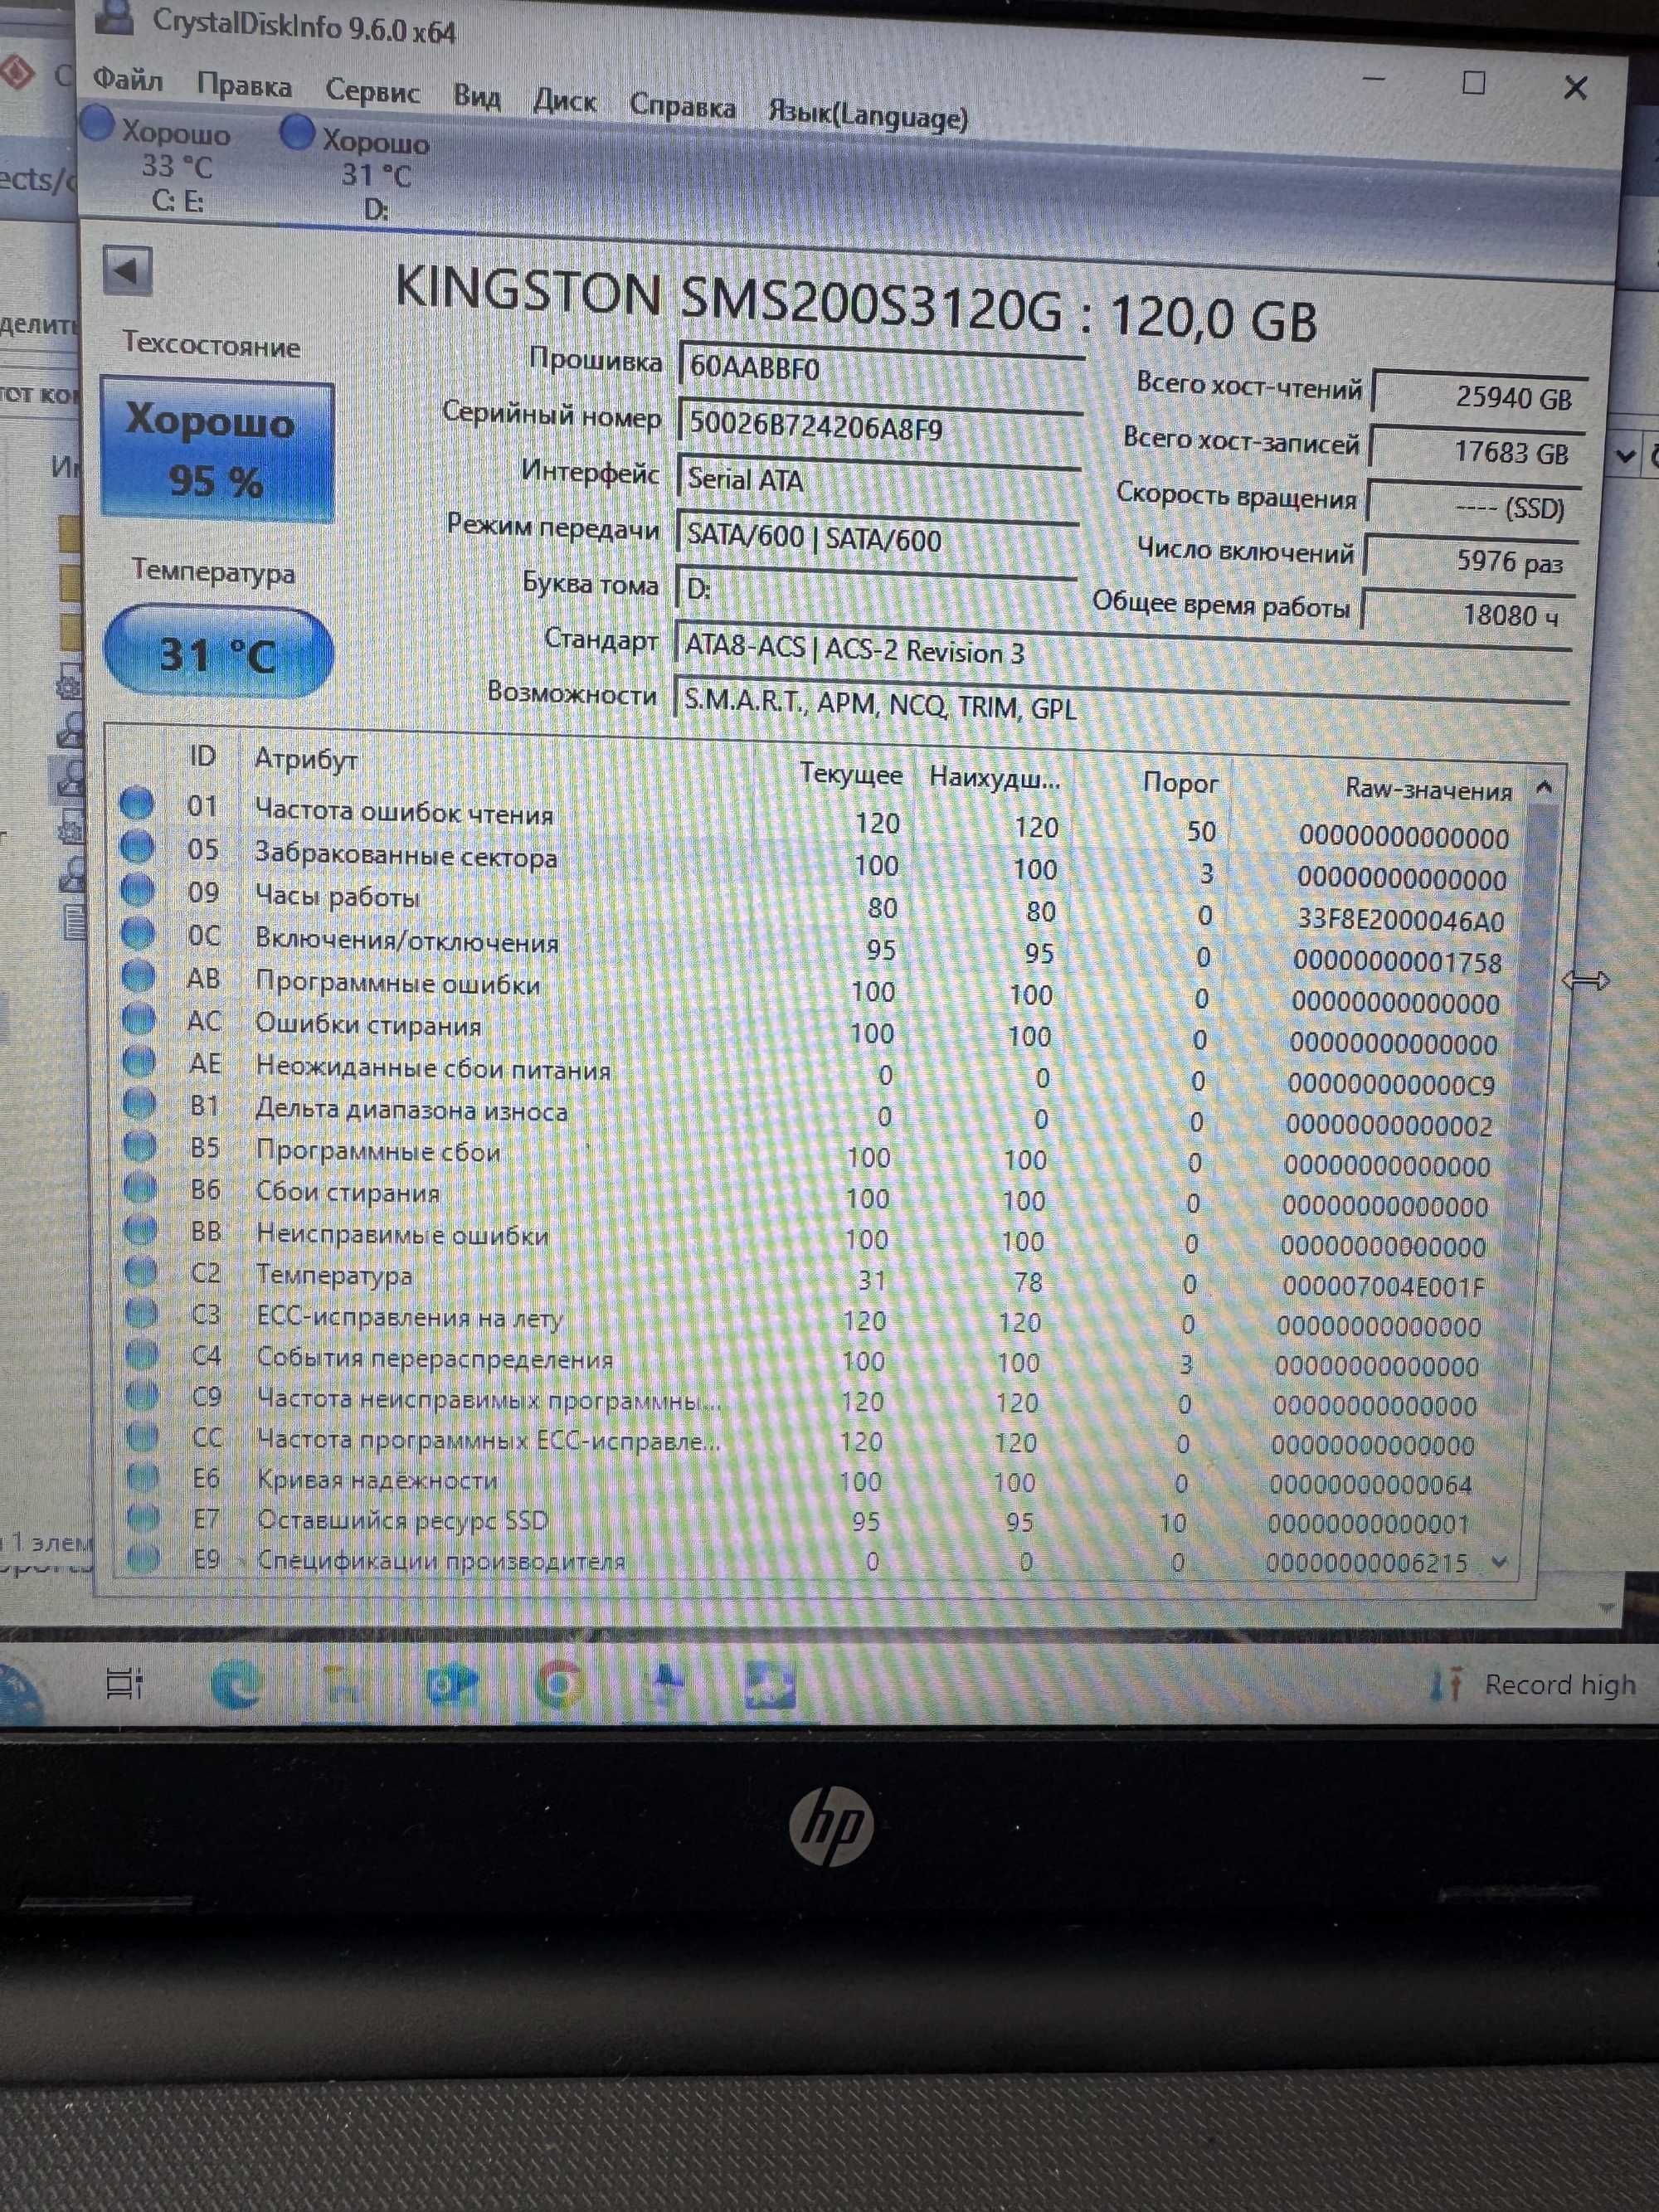Open the Диск menu

pos(564,100)
